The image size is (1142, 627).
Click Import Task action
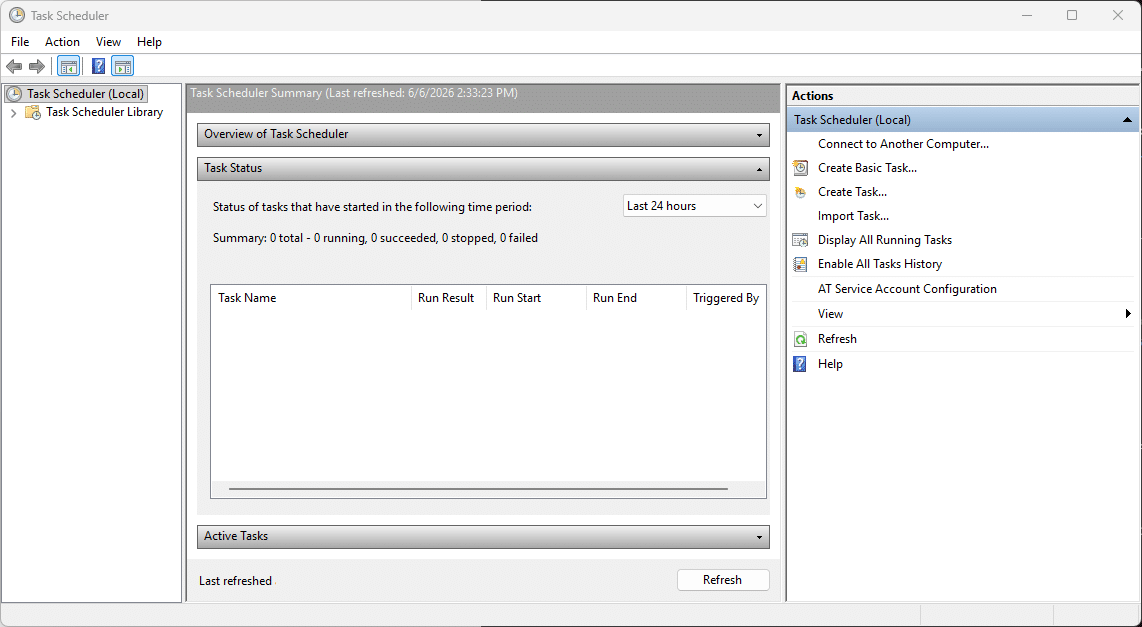coord(854,216)
